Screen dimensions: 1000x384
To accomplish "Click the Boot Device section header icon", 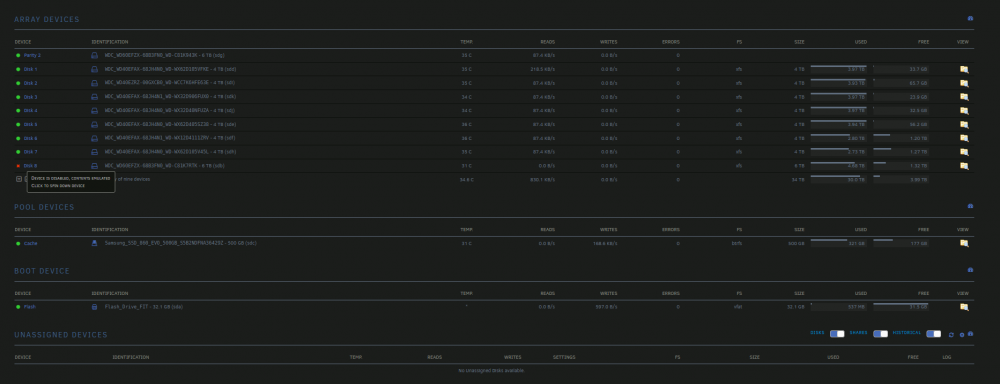I will tap(970, 270).
